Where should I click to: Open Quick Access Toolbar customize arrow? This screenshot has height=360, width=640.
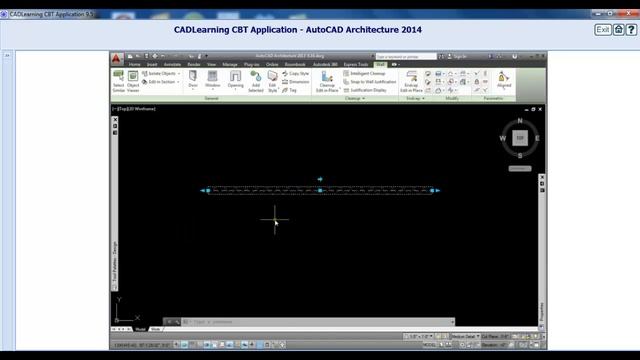[207, 56]
